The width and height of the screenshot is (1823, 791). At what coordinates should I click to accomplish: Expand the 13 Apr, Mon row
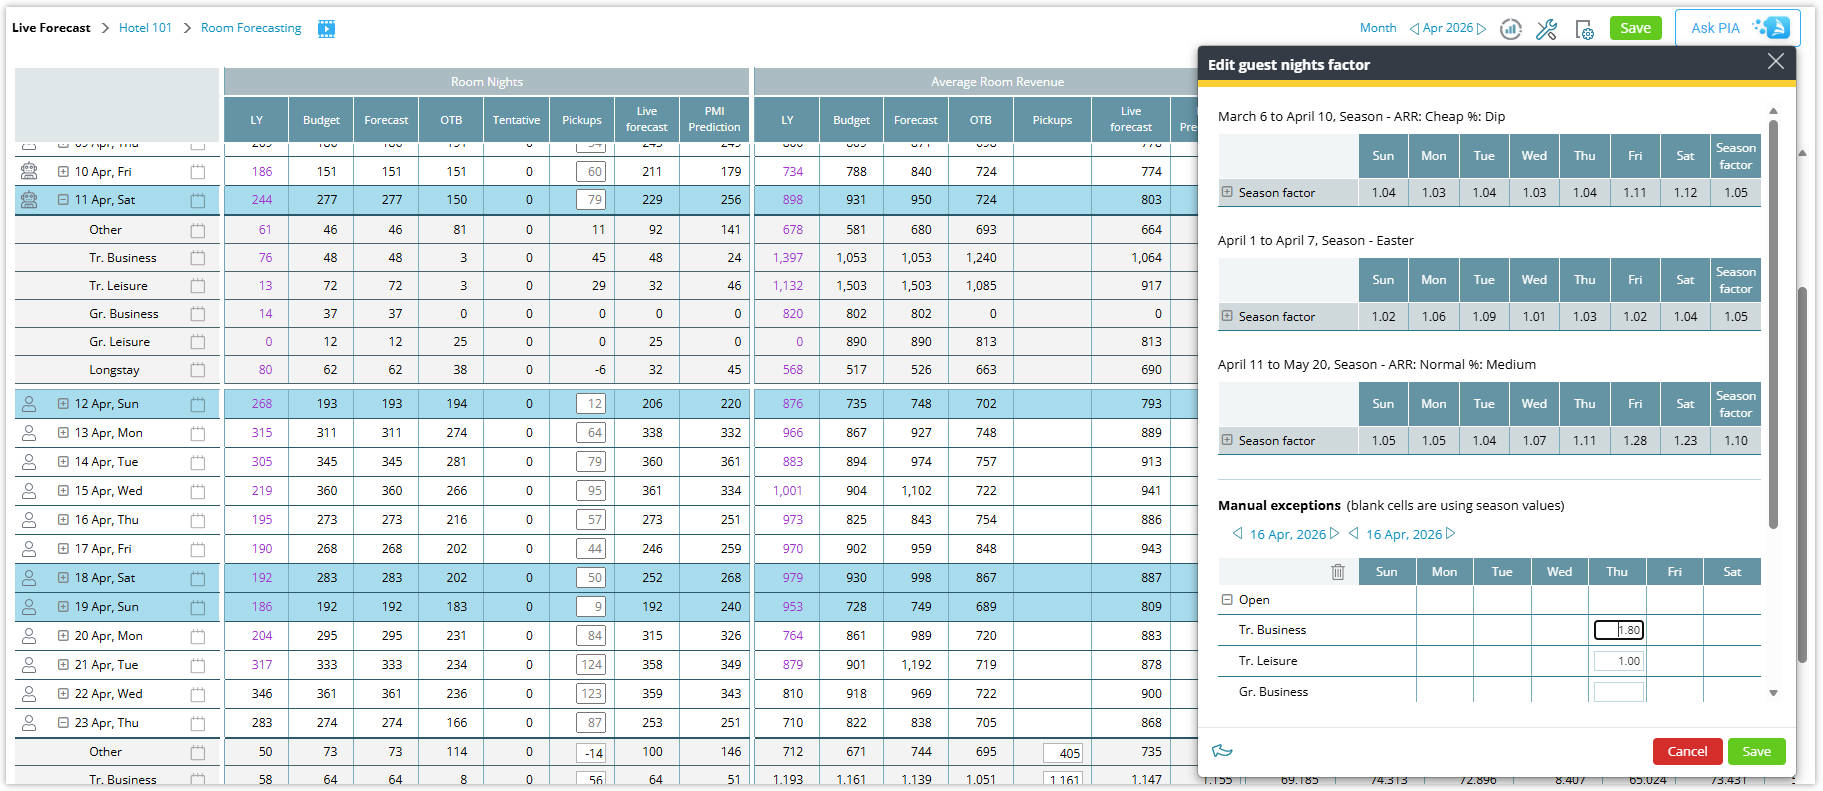(63, 433)
